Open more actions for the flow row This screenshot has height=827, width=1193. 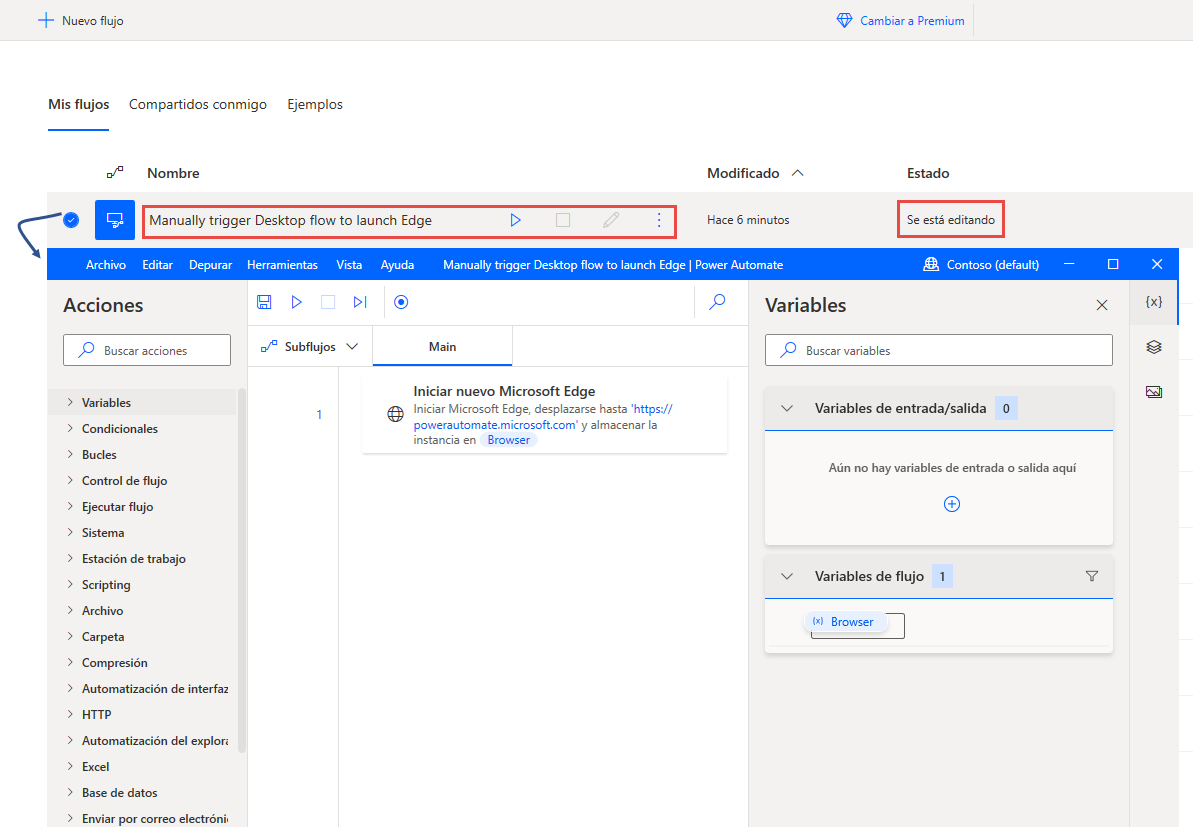(x=659, y=220)
